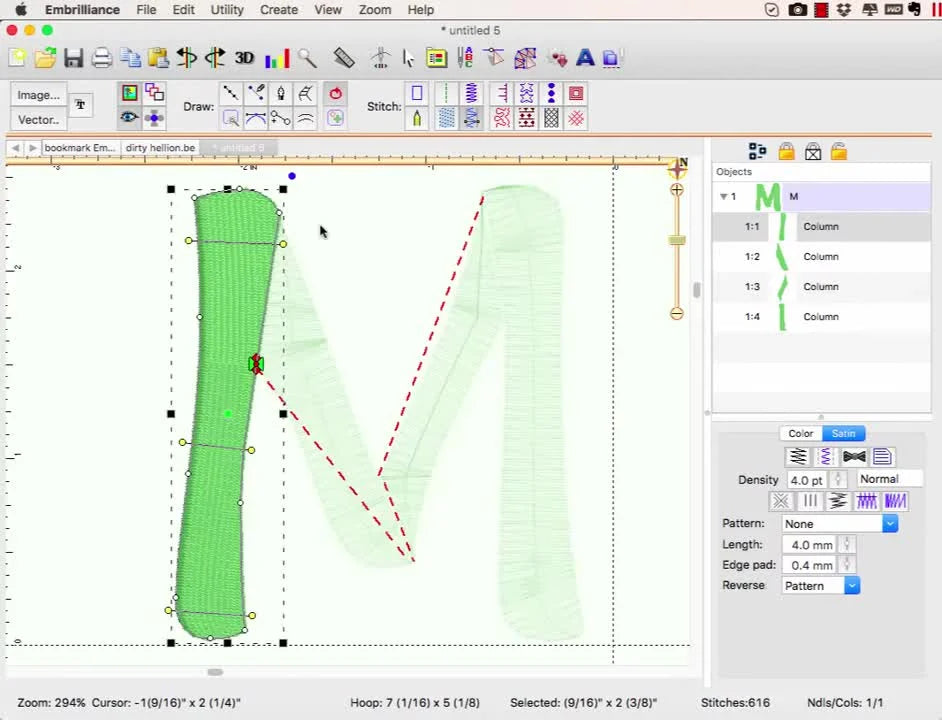Click the arrow pointer select tool

tap(409, 58)
